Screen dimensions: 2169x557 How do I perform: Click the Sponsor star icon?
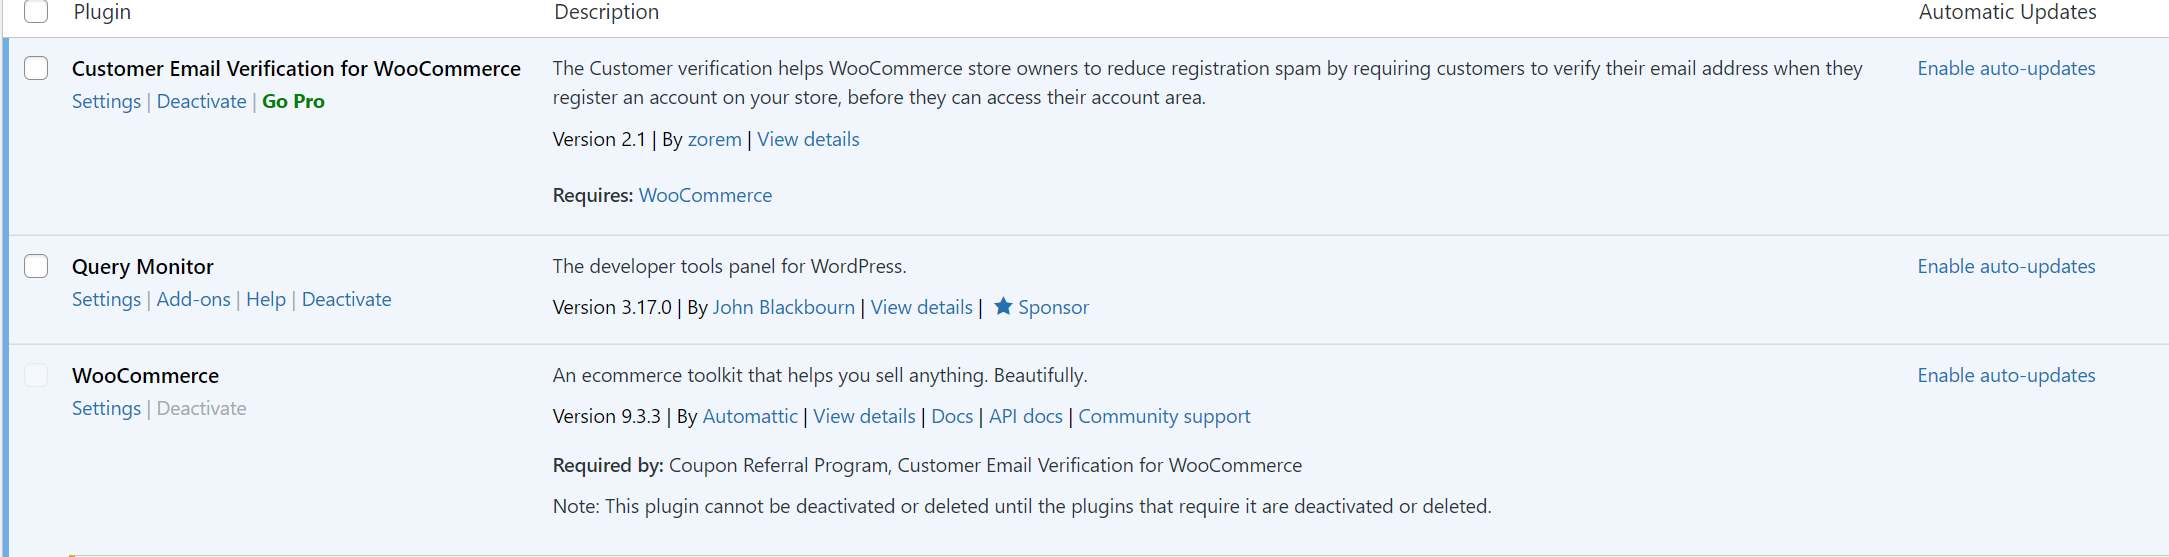[x=1003, y=306]
